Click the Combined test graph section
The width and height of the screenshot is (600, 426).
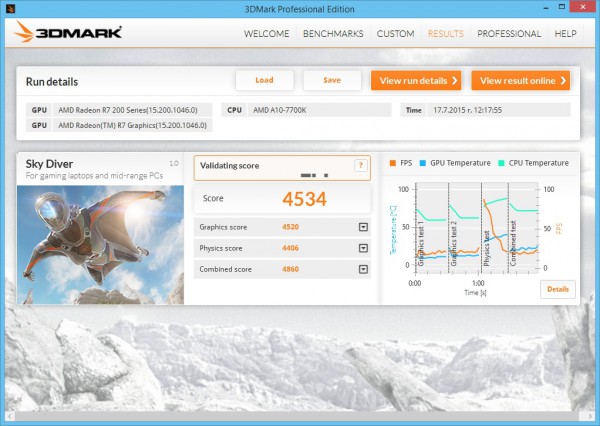coord(523,228)
